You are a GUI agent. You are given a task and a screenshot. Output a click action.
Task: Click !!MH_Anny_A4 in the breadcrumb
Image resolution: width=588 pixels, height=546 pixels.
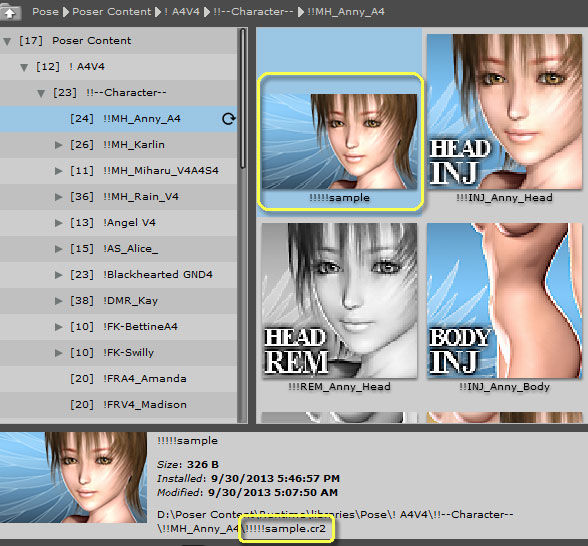[346, 12]
